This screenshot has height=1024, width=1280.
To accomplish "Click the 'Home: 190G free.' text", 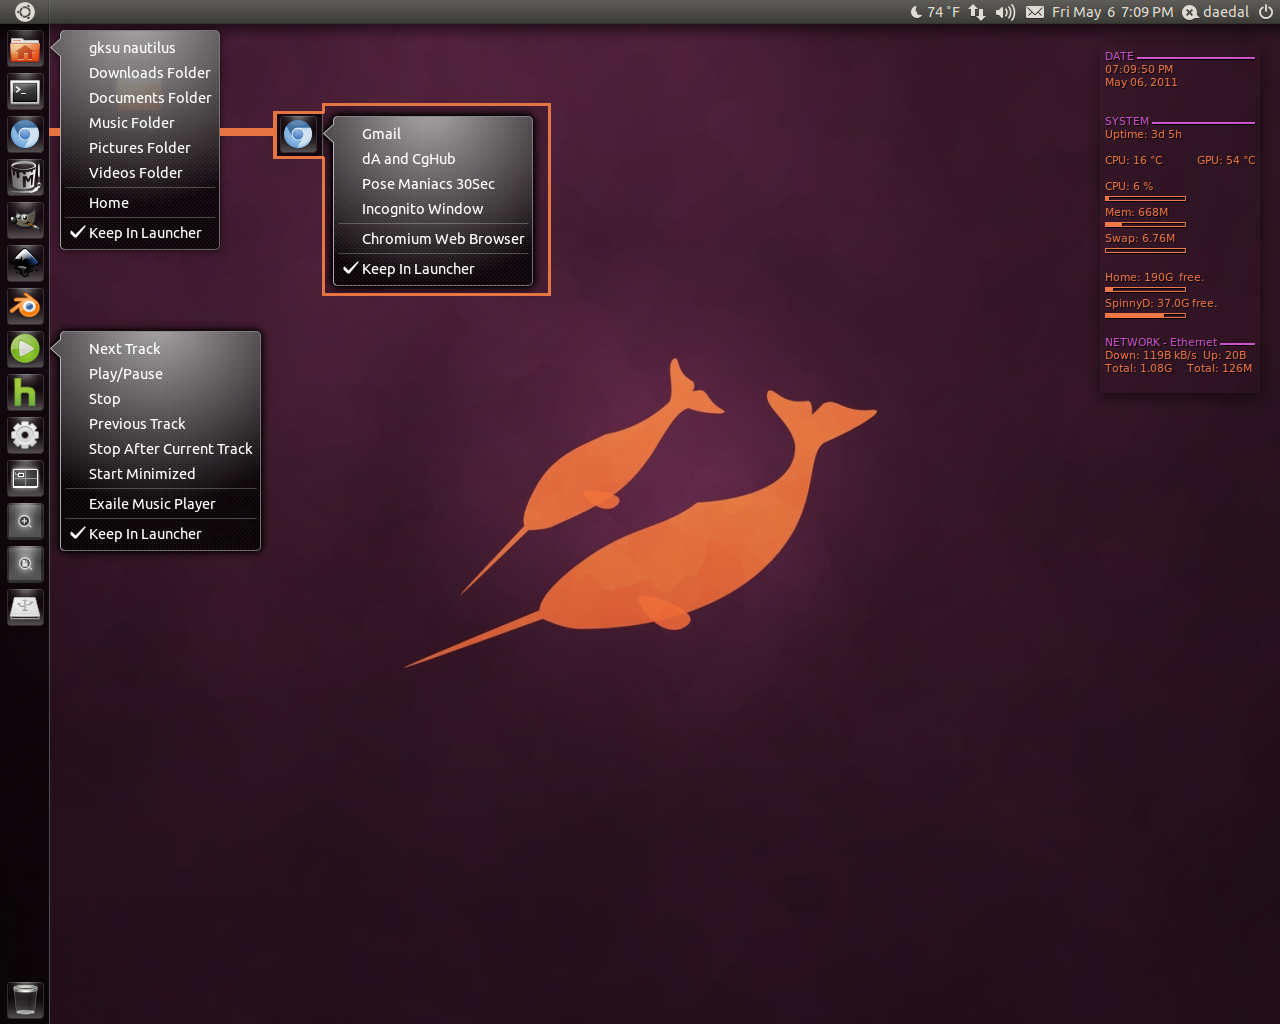I will 1154,277.
